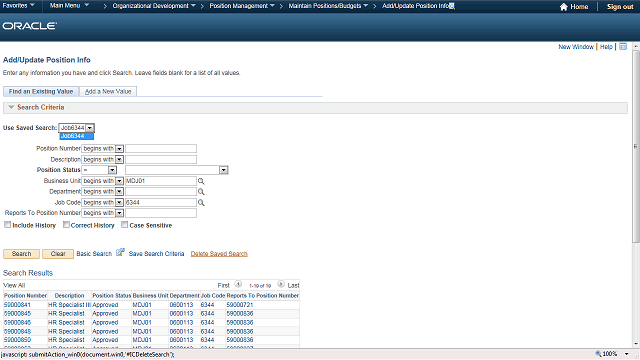640x360 pixels.
Task: Open the Job Code lookup magnifier
Action: 201,203
